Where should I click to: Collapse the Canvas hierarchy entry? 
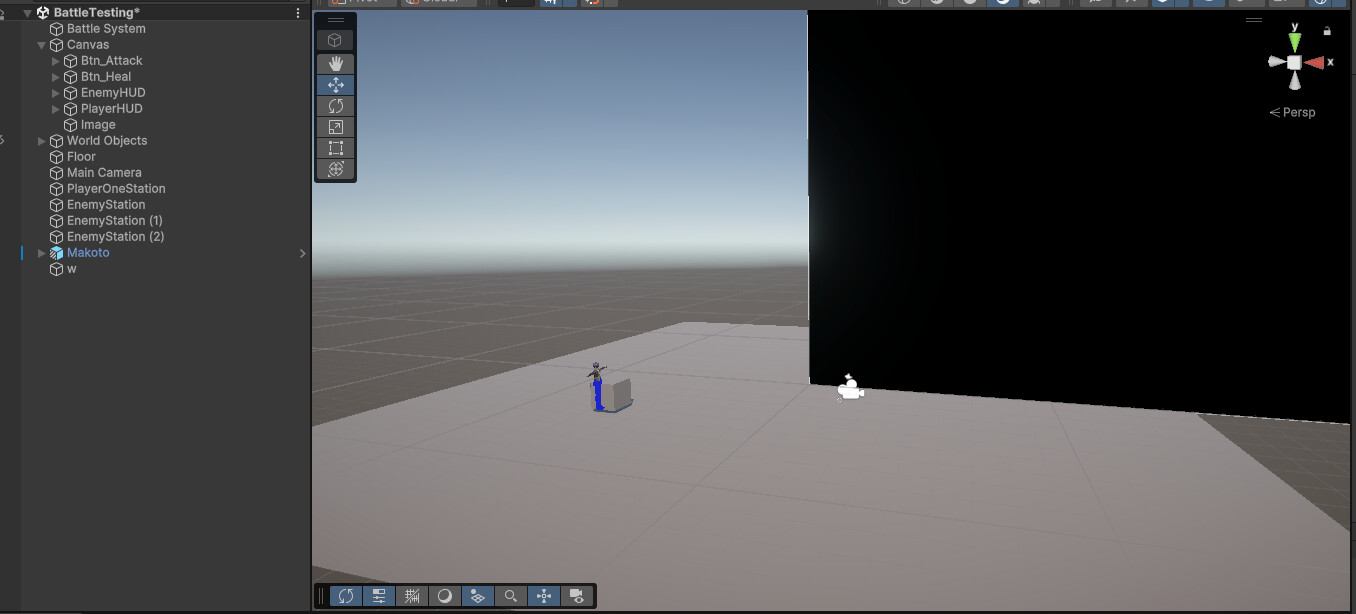41,44
